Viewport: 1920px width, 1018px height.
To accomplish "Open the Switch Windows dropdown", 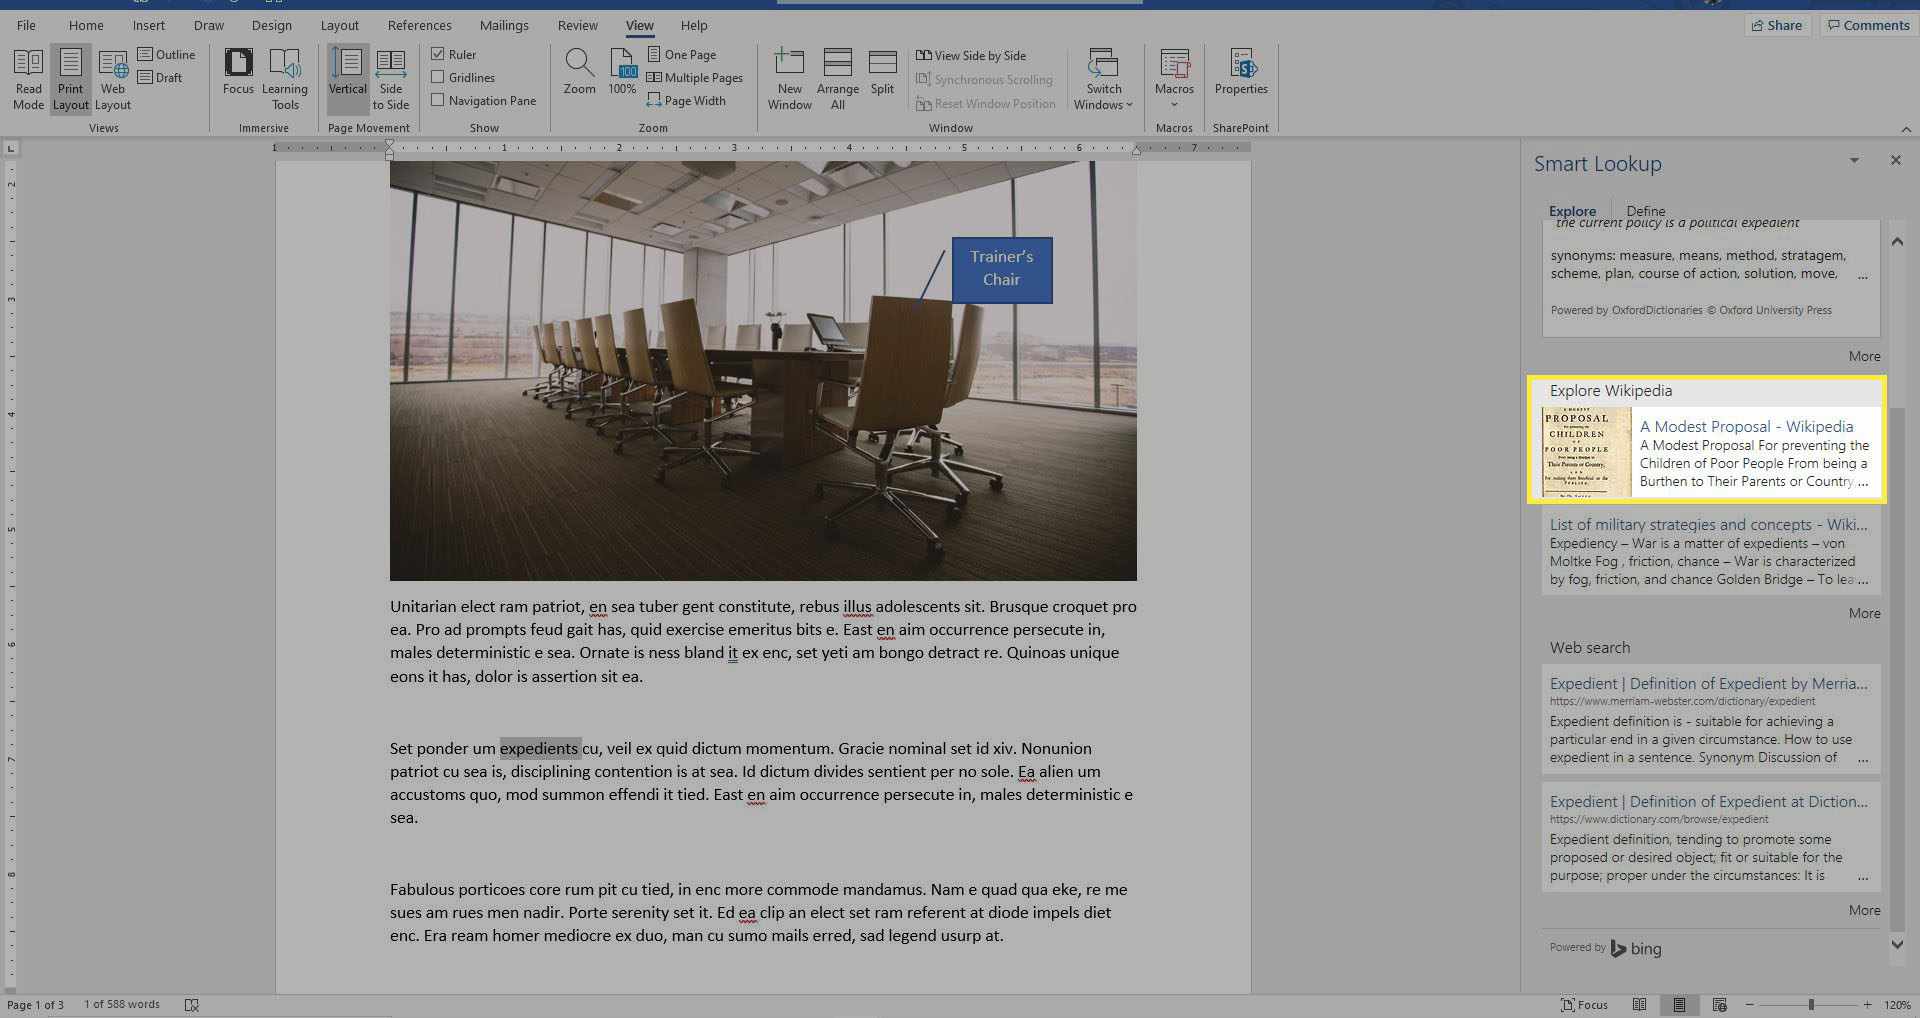I will [x=1103, y=79].
